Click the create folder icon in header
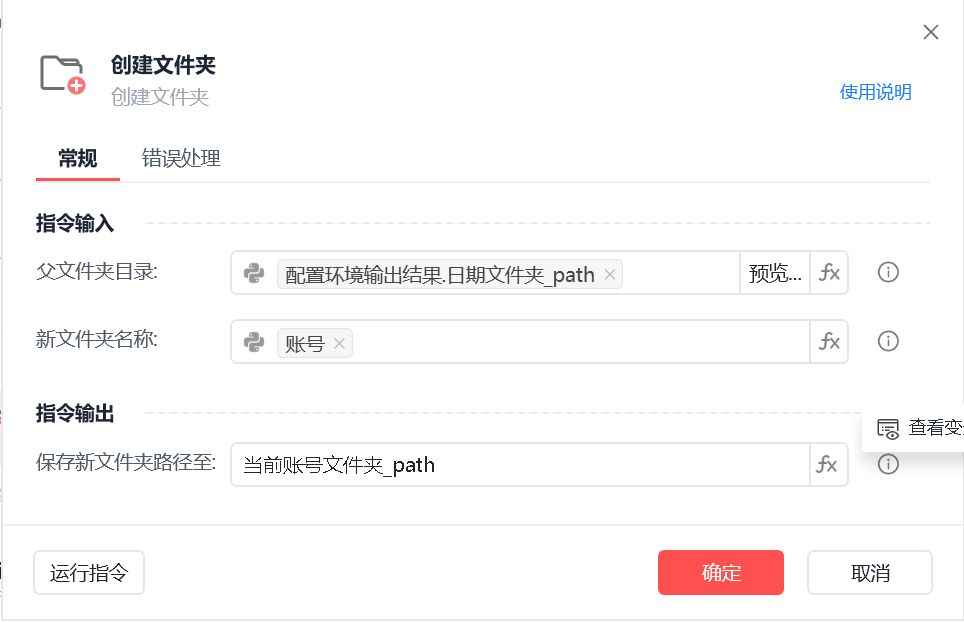The image size is (964, 622). pos(62,74)
